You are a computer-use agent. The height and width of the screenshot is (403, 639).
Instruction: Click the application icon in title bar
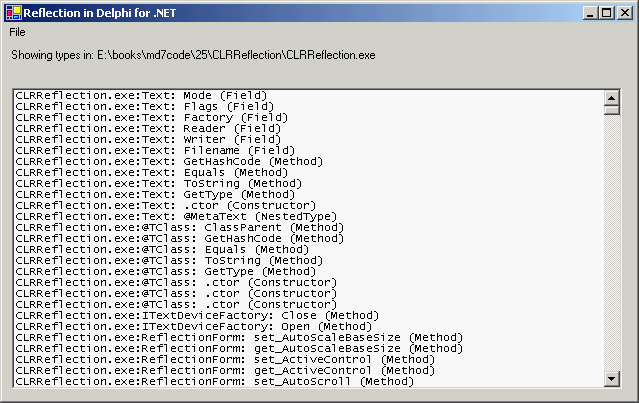pyautogui.click(x=12, y=11)
